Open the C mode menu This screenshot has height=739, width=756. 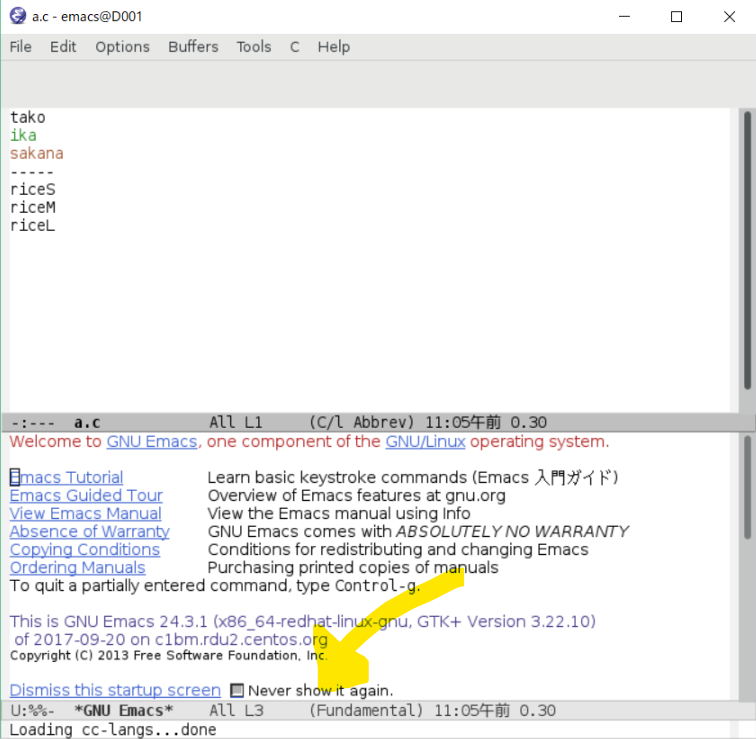tap(295, 47)
